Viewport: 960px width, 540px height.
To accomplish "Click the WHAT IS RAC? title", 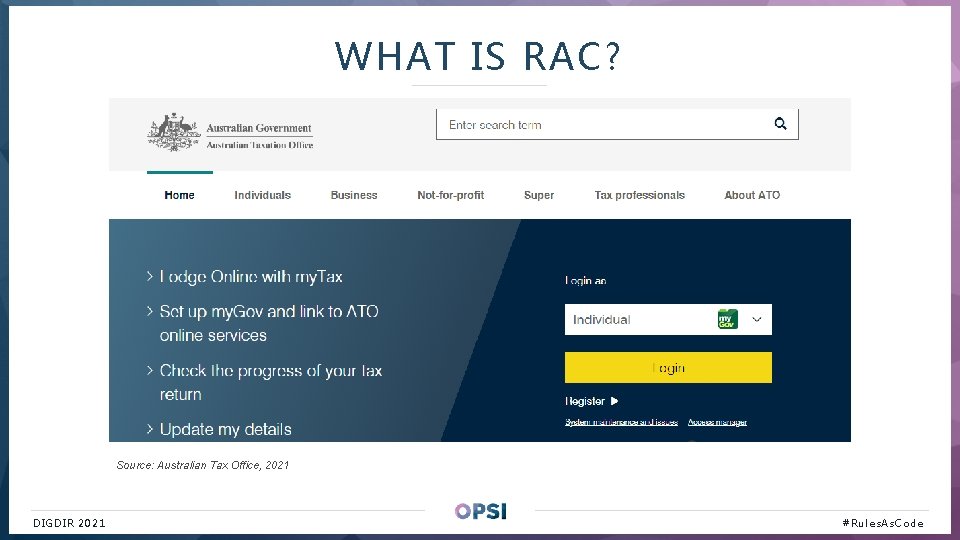I will 478,56.
